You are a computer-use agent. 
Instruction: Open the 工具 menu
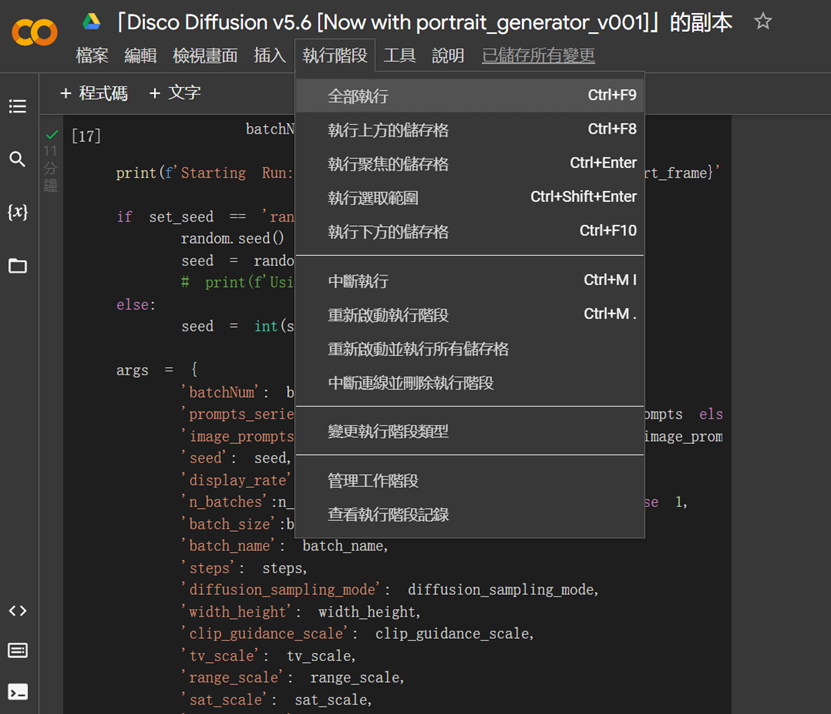(400, 55)
